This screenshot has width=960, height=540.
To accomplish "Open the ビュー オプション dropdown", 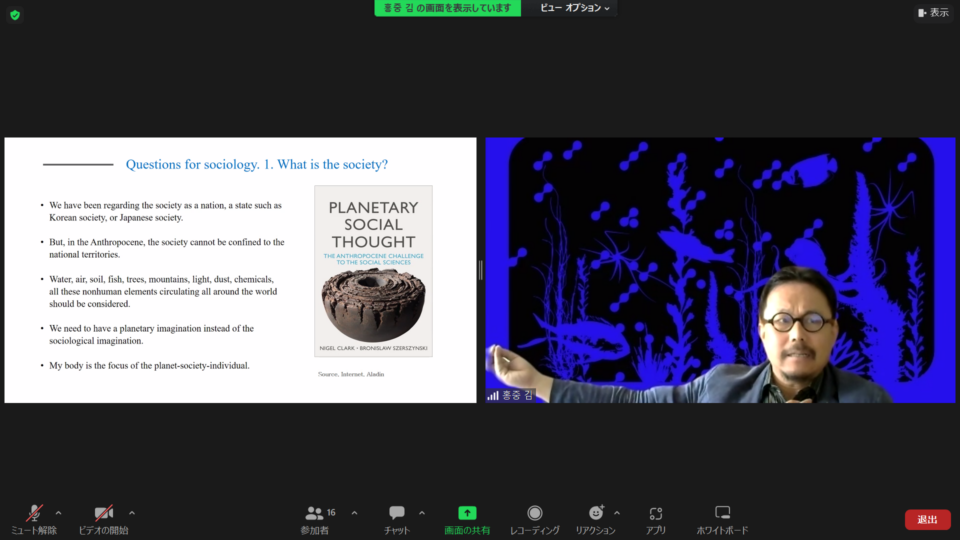I will (574, 8).
